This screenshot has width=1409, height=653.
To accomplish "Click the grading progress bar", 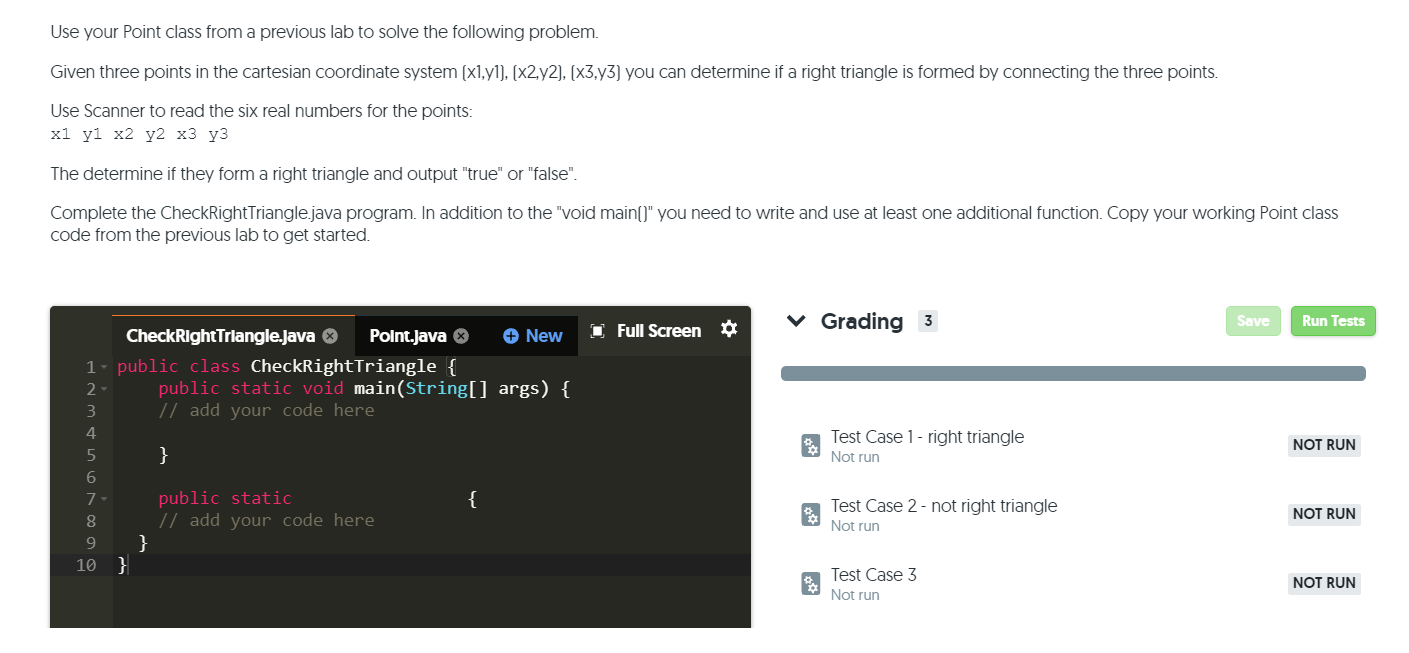I will [1073, 372].
